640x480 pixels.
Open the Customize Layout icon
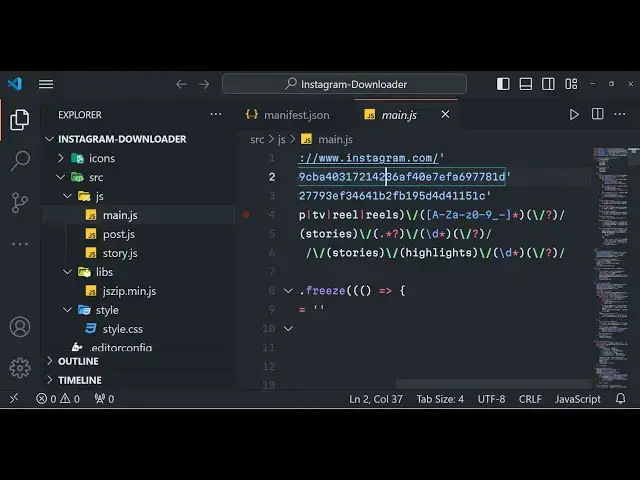[x=571, y=84]
